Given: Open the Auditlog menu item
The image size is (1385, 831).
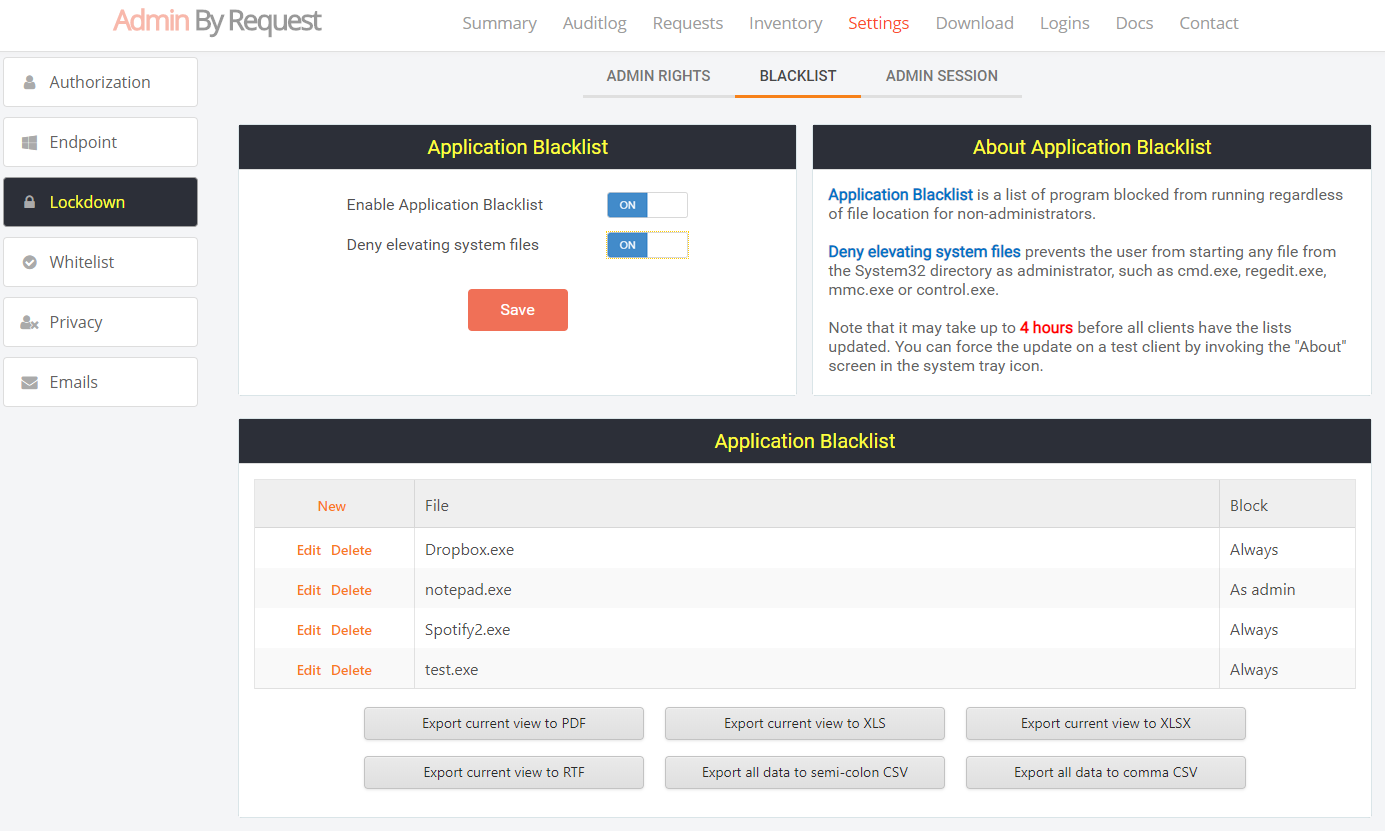Looking at the screenshot, I should click(x=594, y=23).
